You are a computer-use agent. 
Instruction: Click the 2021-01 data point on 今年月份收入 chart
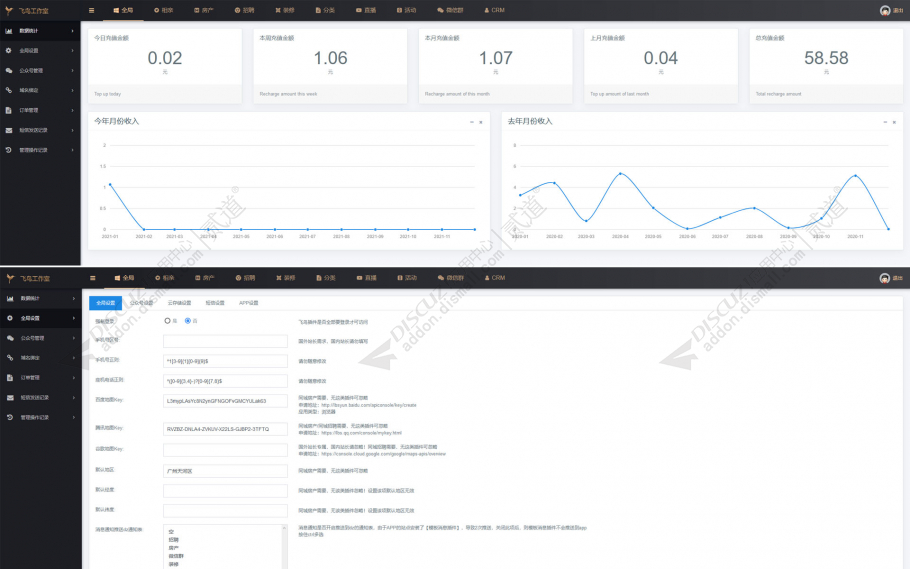(x=110, y=185)
